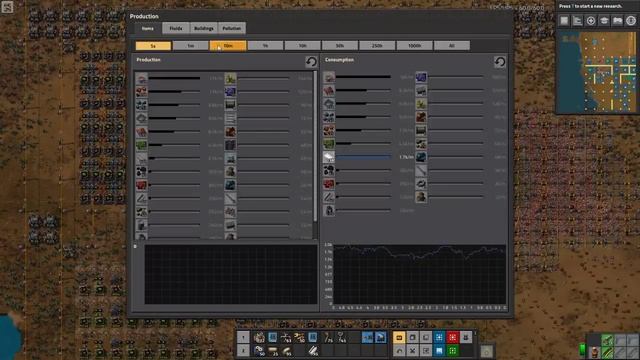Screen dimensions: 640x360
Task: Switch to the Fluids tab
Action: tap(176, 28)
